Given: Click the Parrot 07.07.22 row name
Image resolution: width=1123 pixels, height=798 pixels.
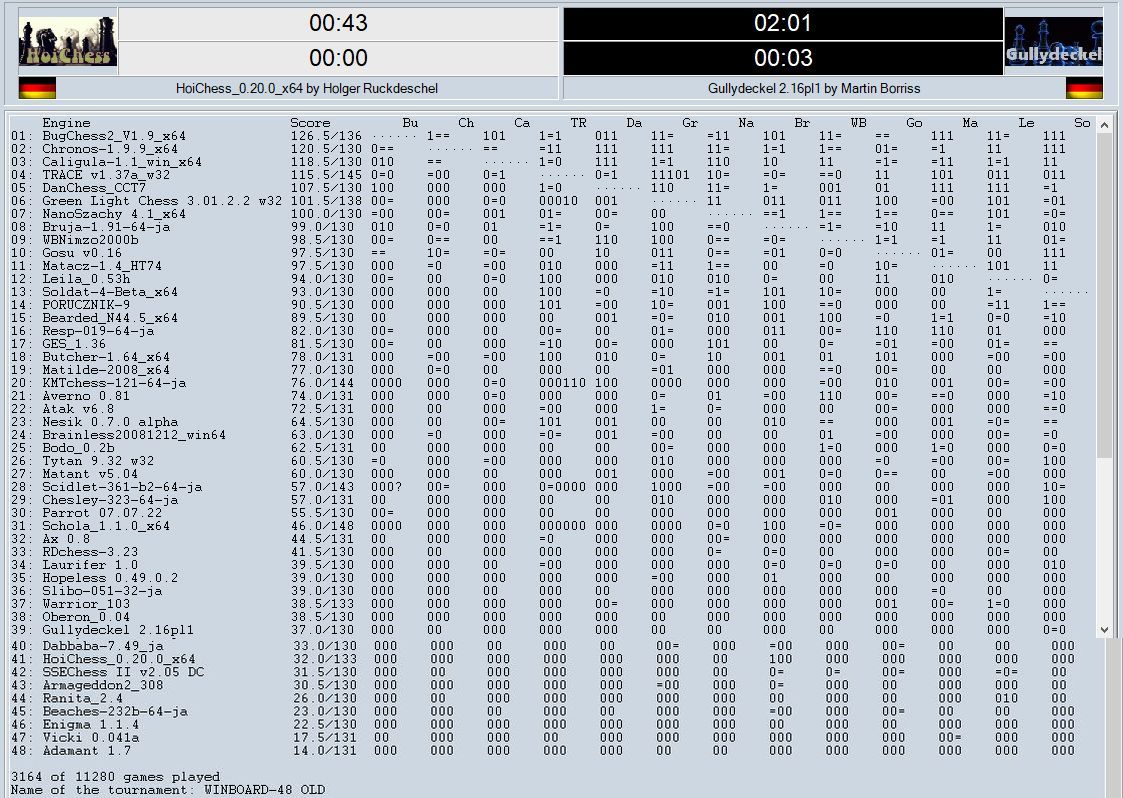Looking at the screenshot, I should pyautogui.click(x=102, y=513).
